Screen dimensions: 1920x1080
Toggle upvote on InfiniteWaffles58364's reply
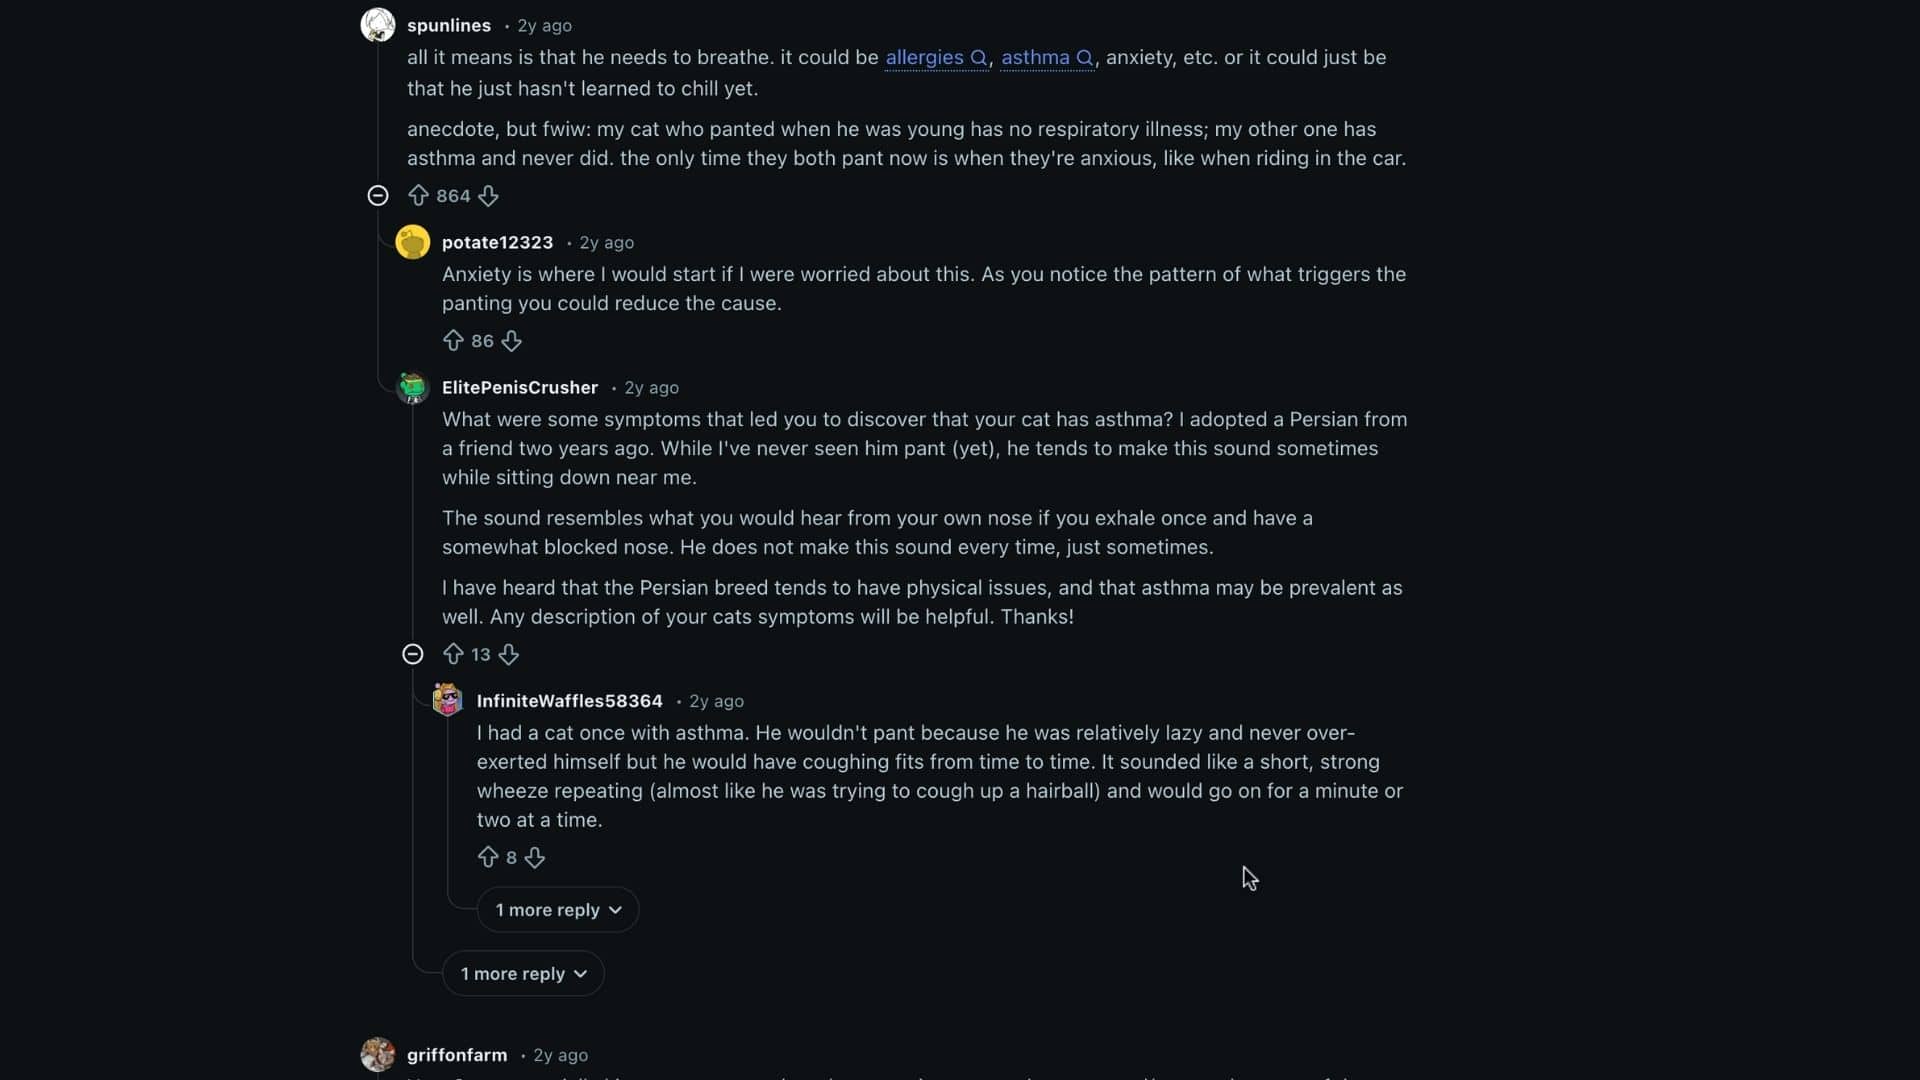pos(489,857)
